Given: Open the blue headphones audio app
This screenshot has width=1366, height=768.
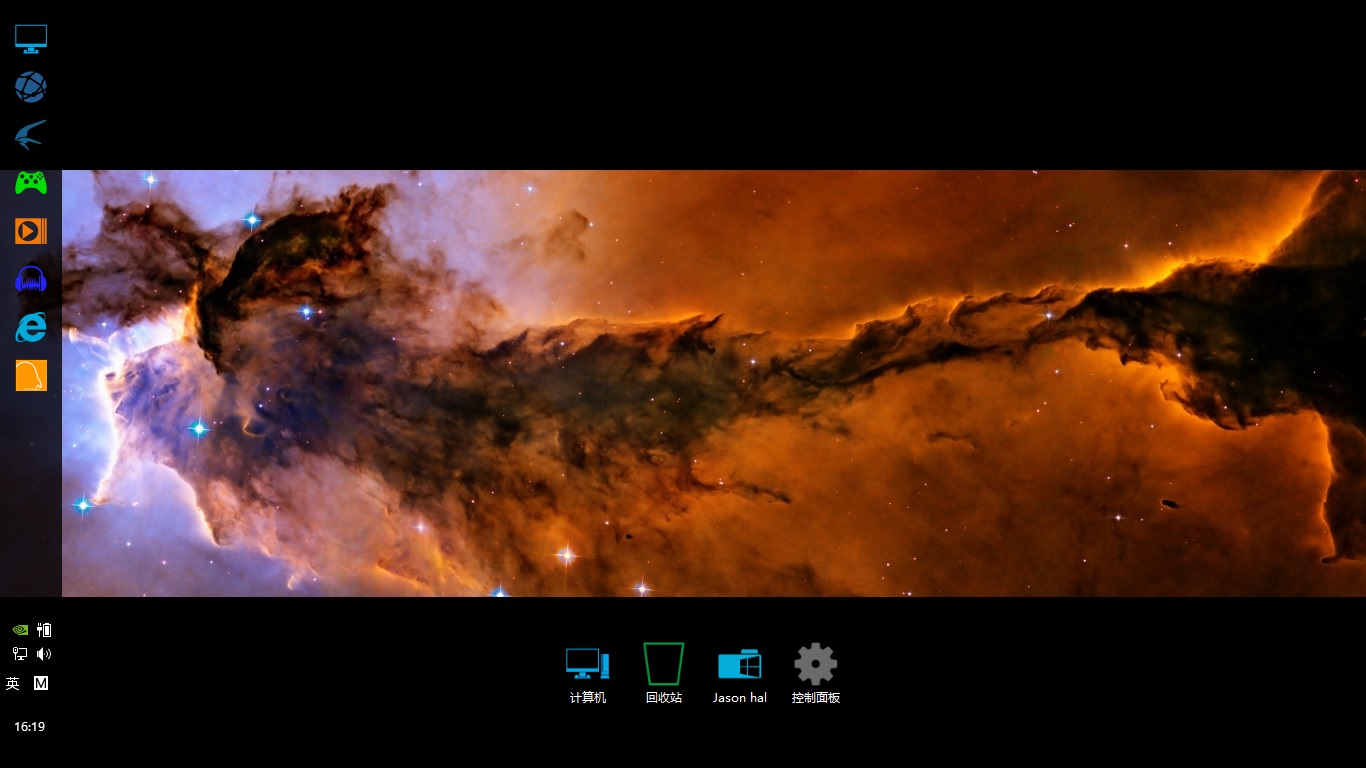Looking at the screenshot, I should (x=31, y=279).
